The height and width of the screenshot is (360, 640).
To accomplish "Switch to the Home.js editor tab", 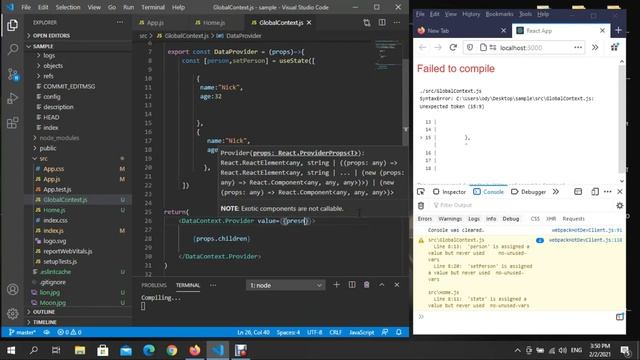I will (x=214, y=22).
